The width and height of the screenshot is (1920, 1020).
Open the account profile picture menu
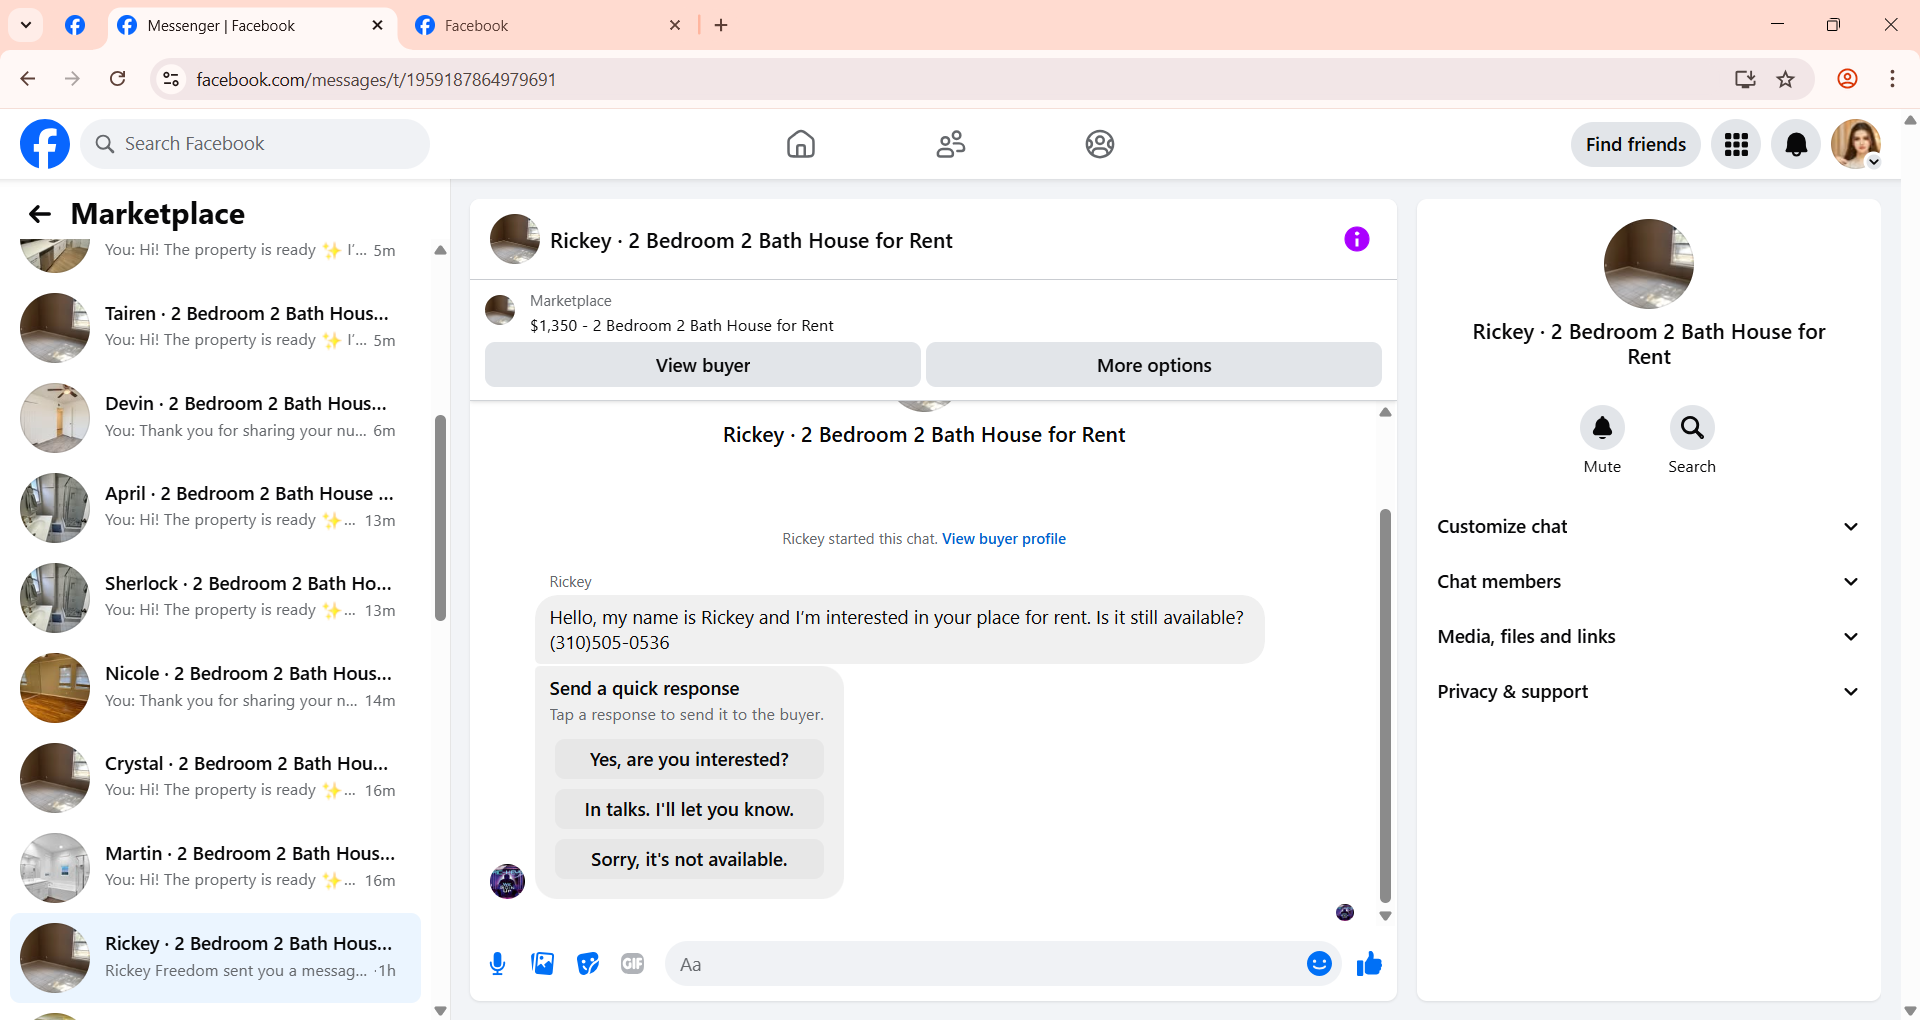click(1856, 144)
